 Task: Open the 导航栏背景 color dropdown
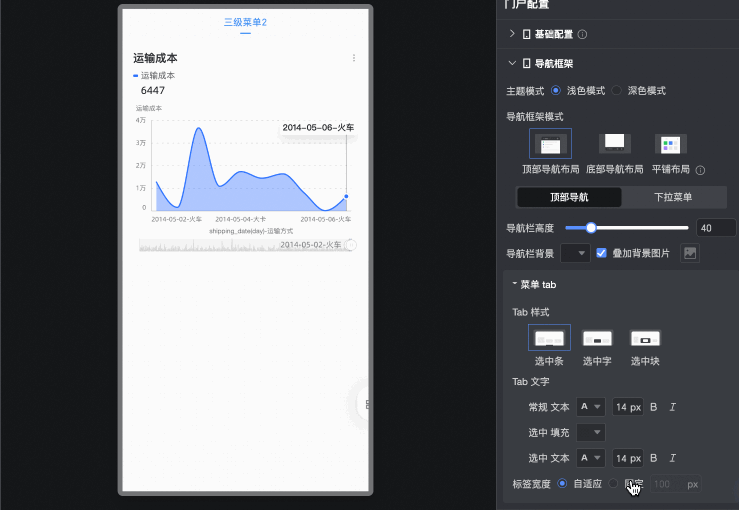click(x=575, y=253)
